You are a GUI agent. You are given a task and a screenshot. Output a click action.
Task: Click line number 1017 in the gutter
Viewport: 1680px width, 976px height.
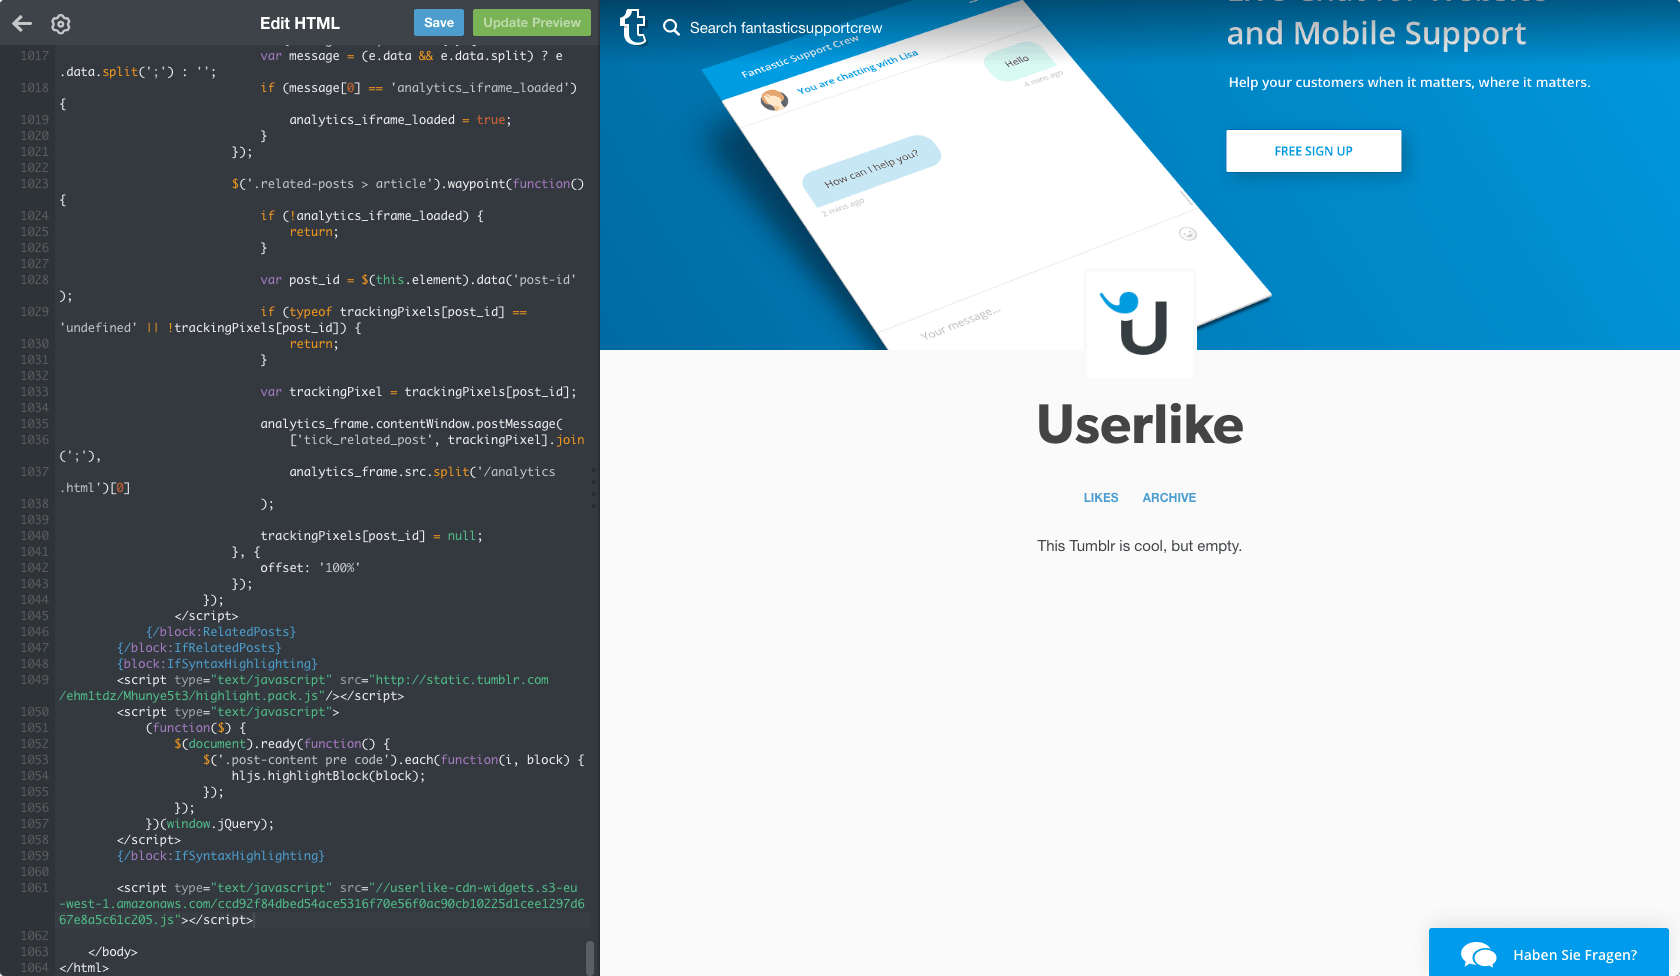34,56
